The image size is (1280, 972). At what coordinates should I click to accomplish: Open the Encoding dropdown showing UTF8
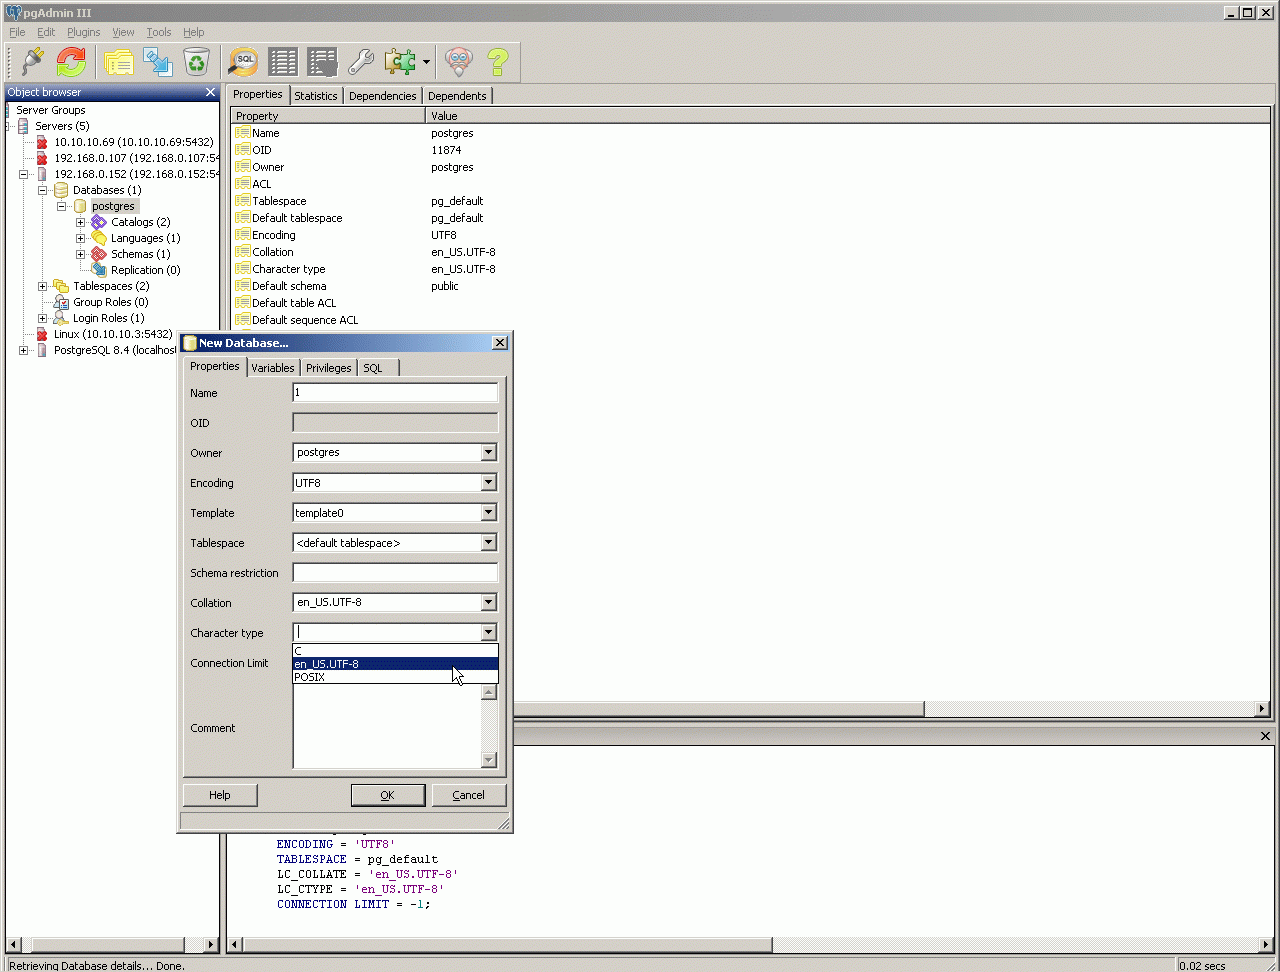tap(489, 483)
